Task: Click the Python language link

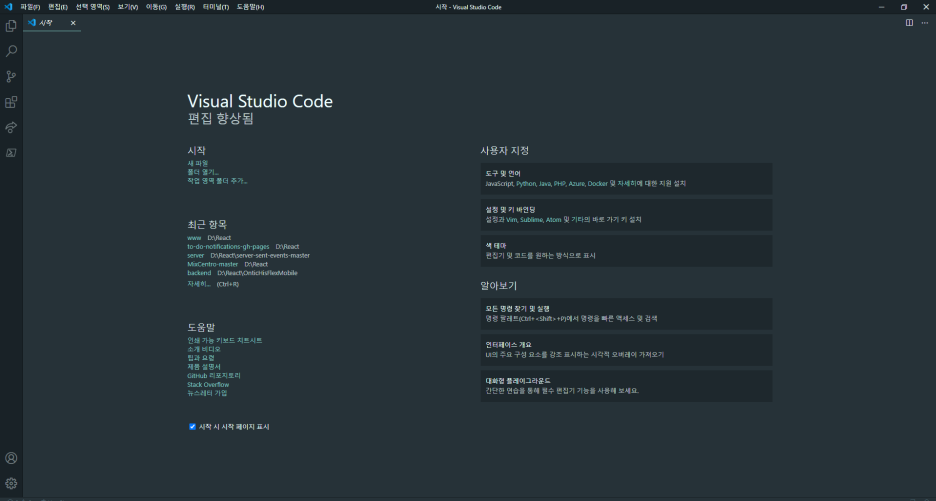Action: (526, 184)
